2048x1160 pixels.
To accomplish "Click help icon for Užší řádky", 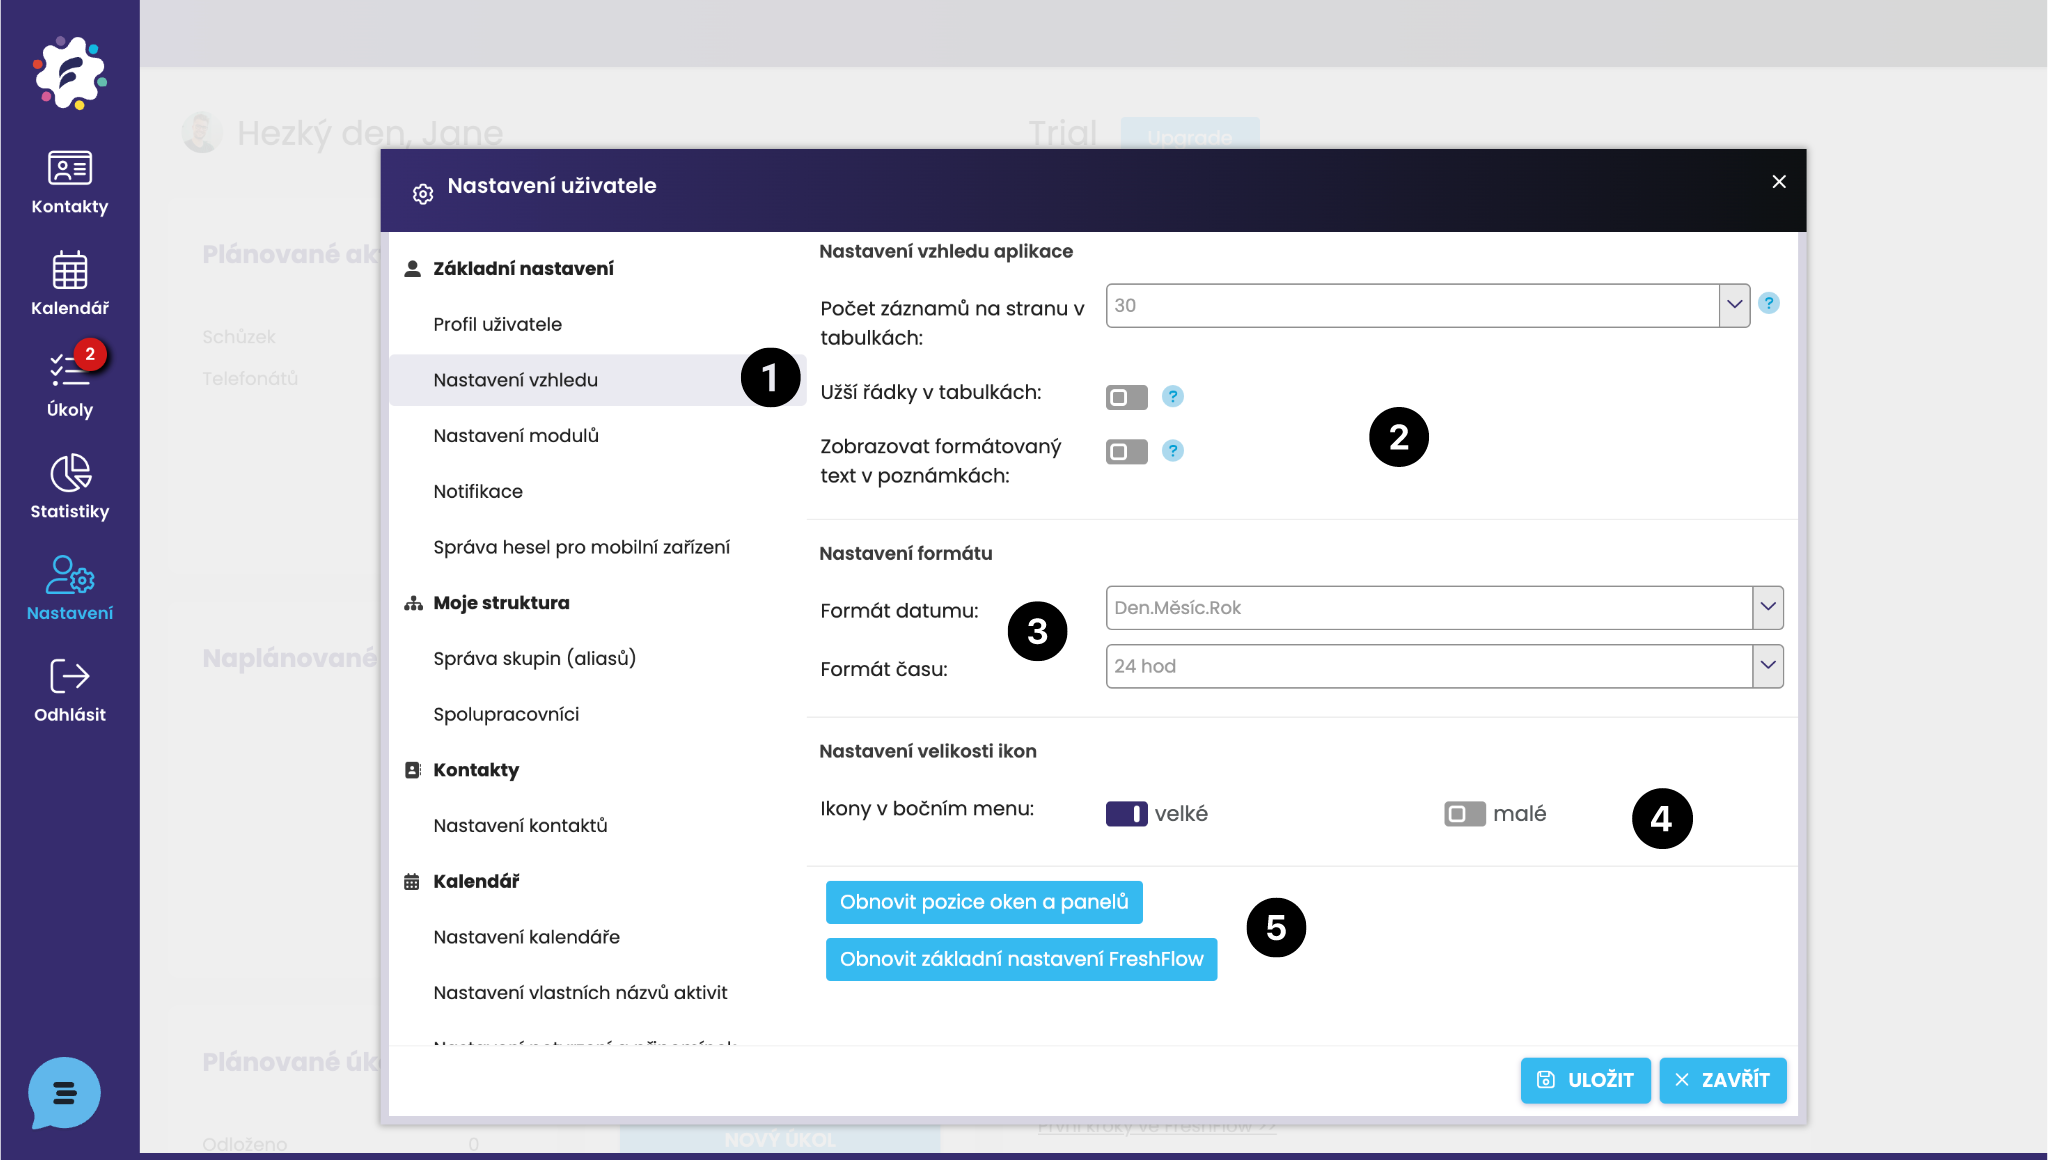I will point(1172,397).
